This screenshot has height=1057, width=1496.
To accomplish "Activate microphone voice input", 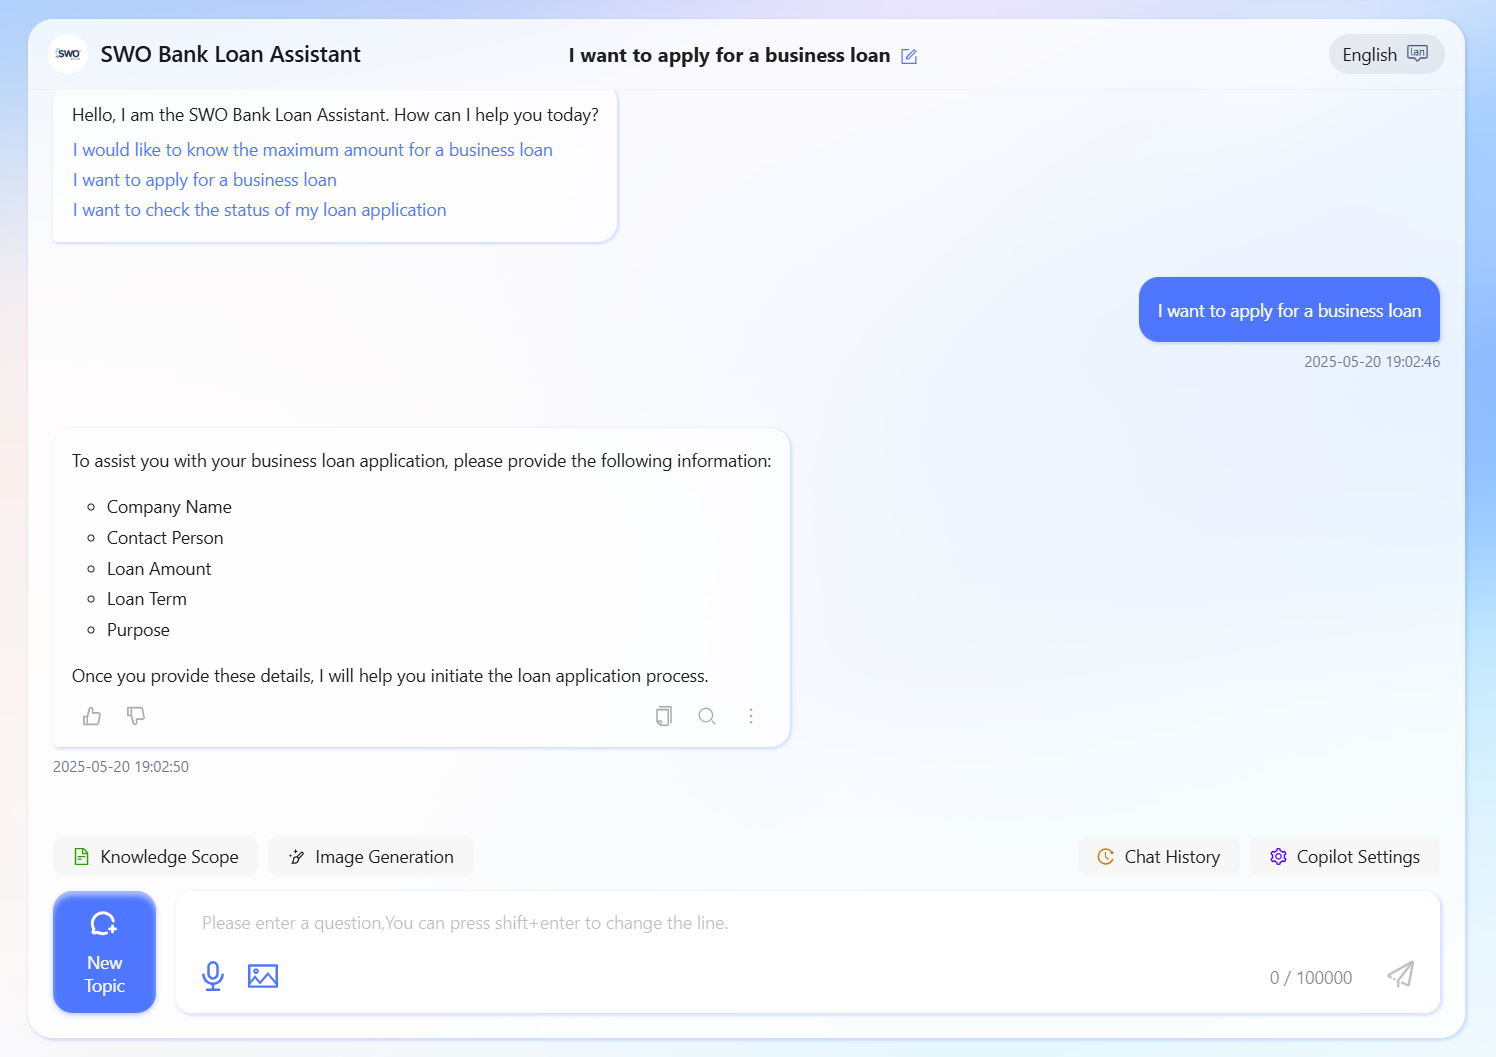I will (213, 976).
